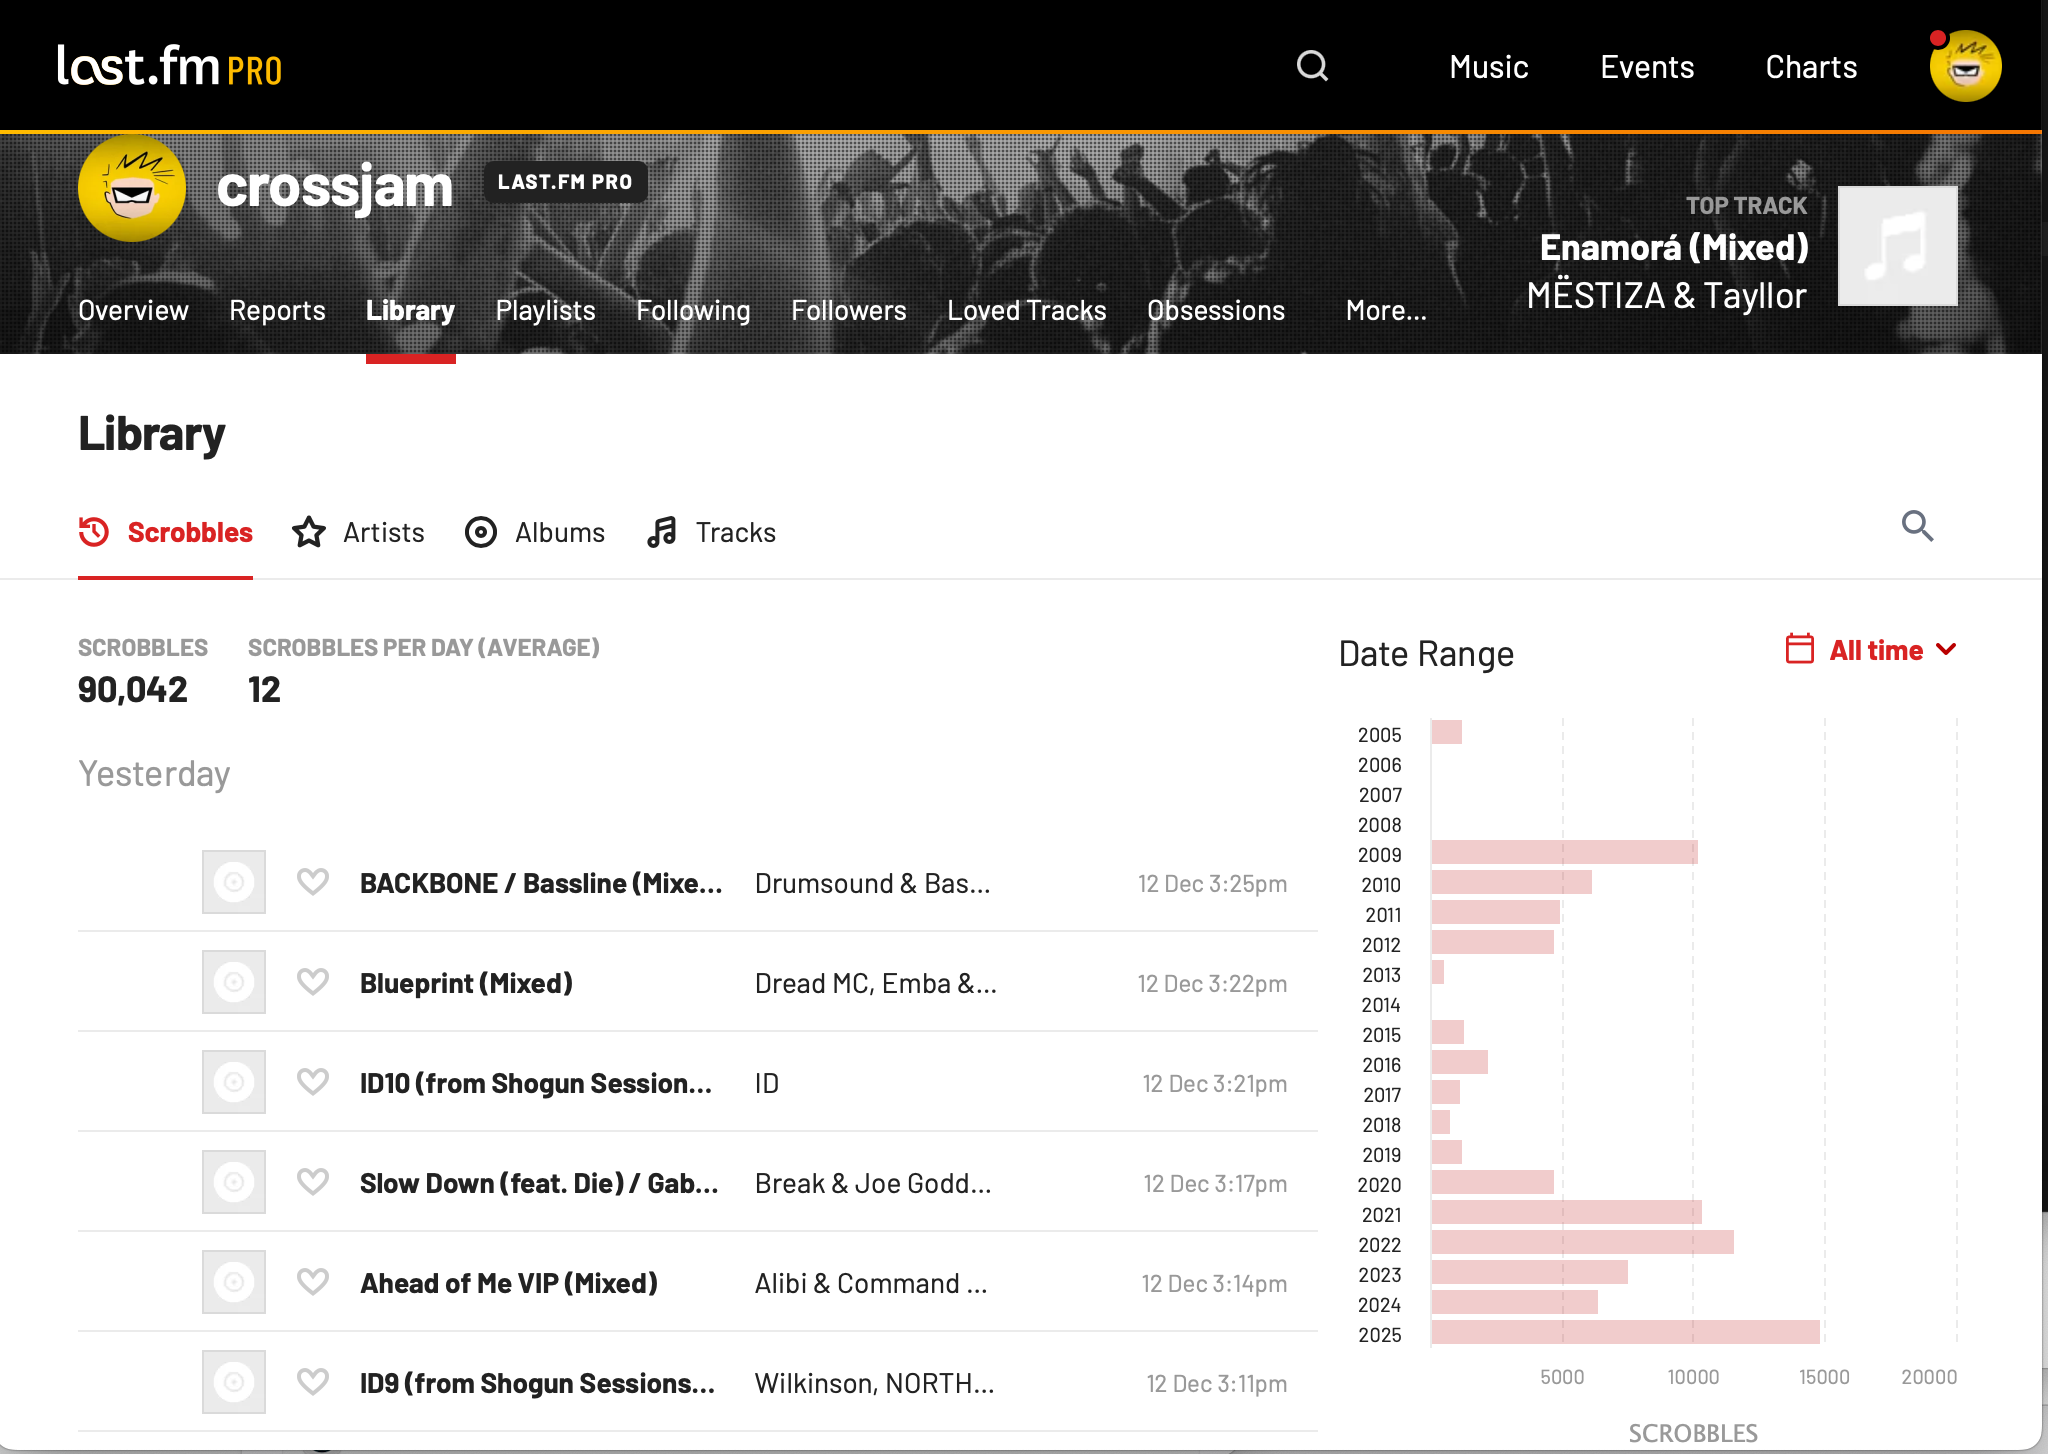Love the track Blueprint (Mixed)

(313, 982)
